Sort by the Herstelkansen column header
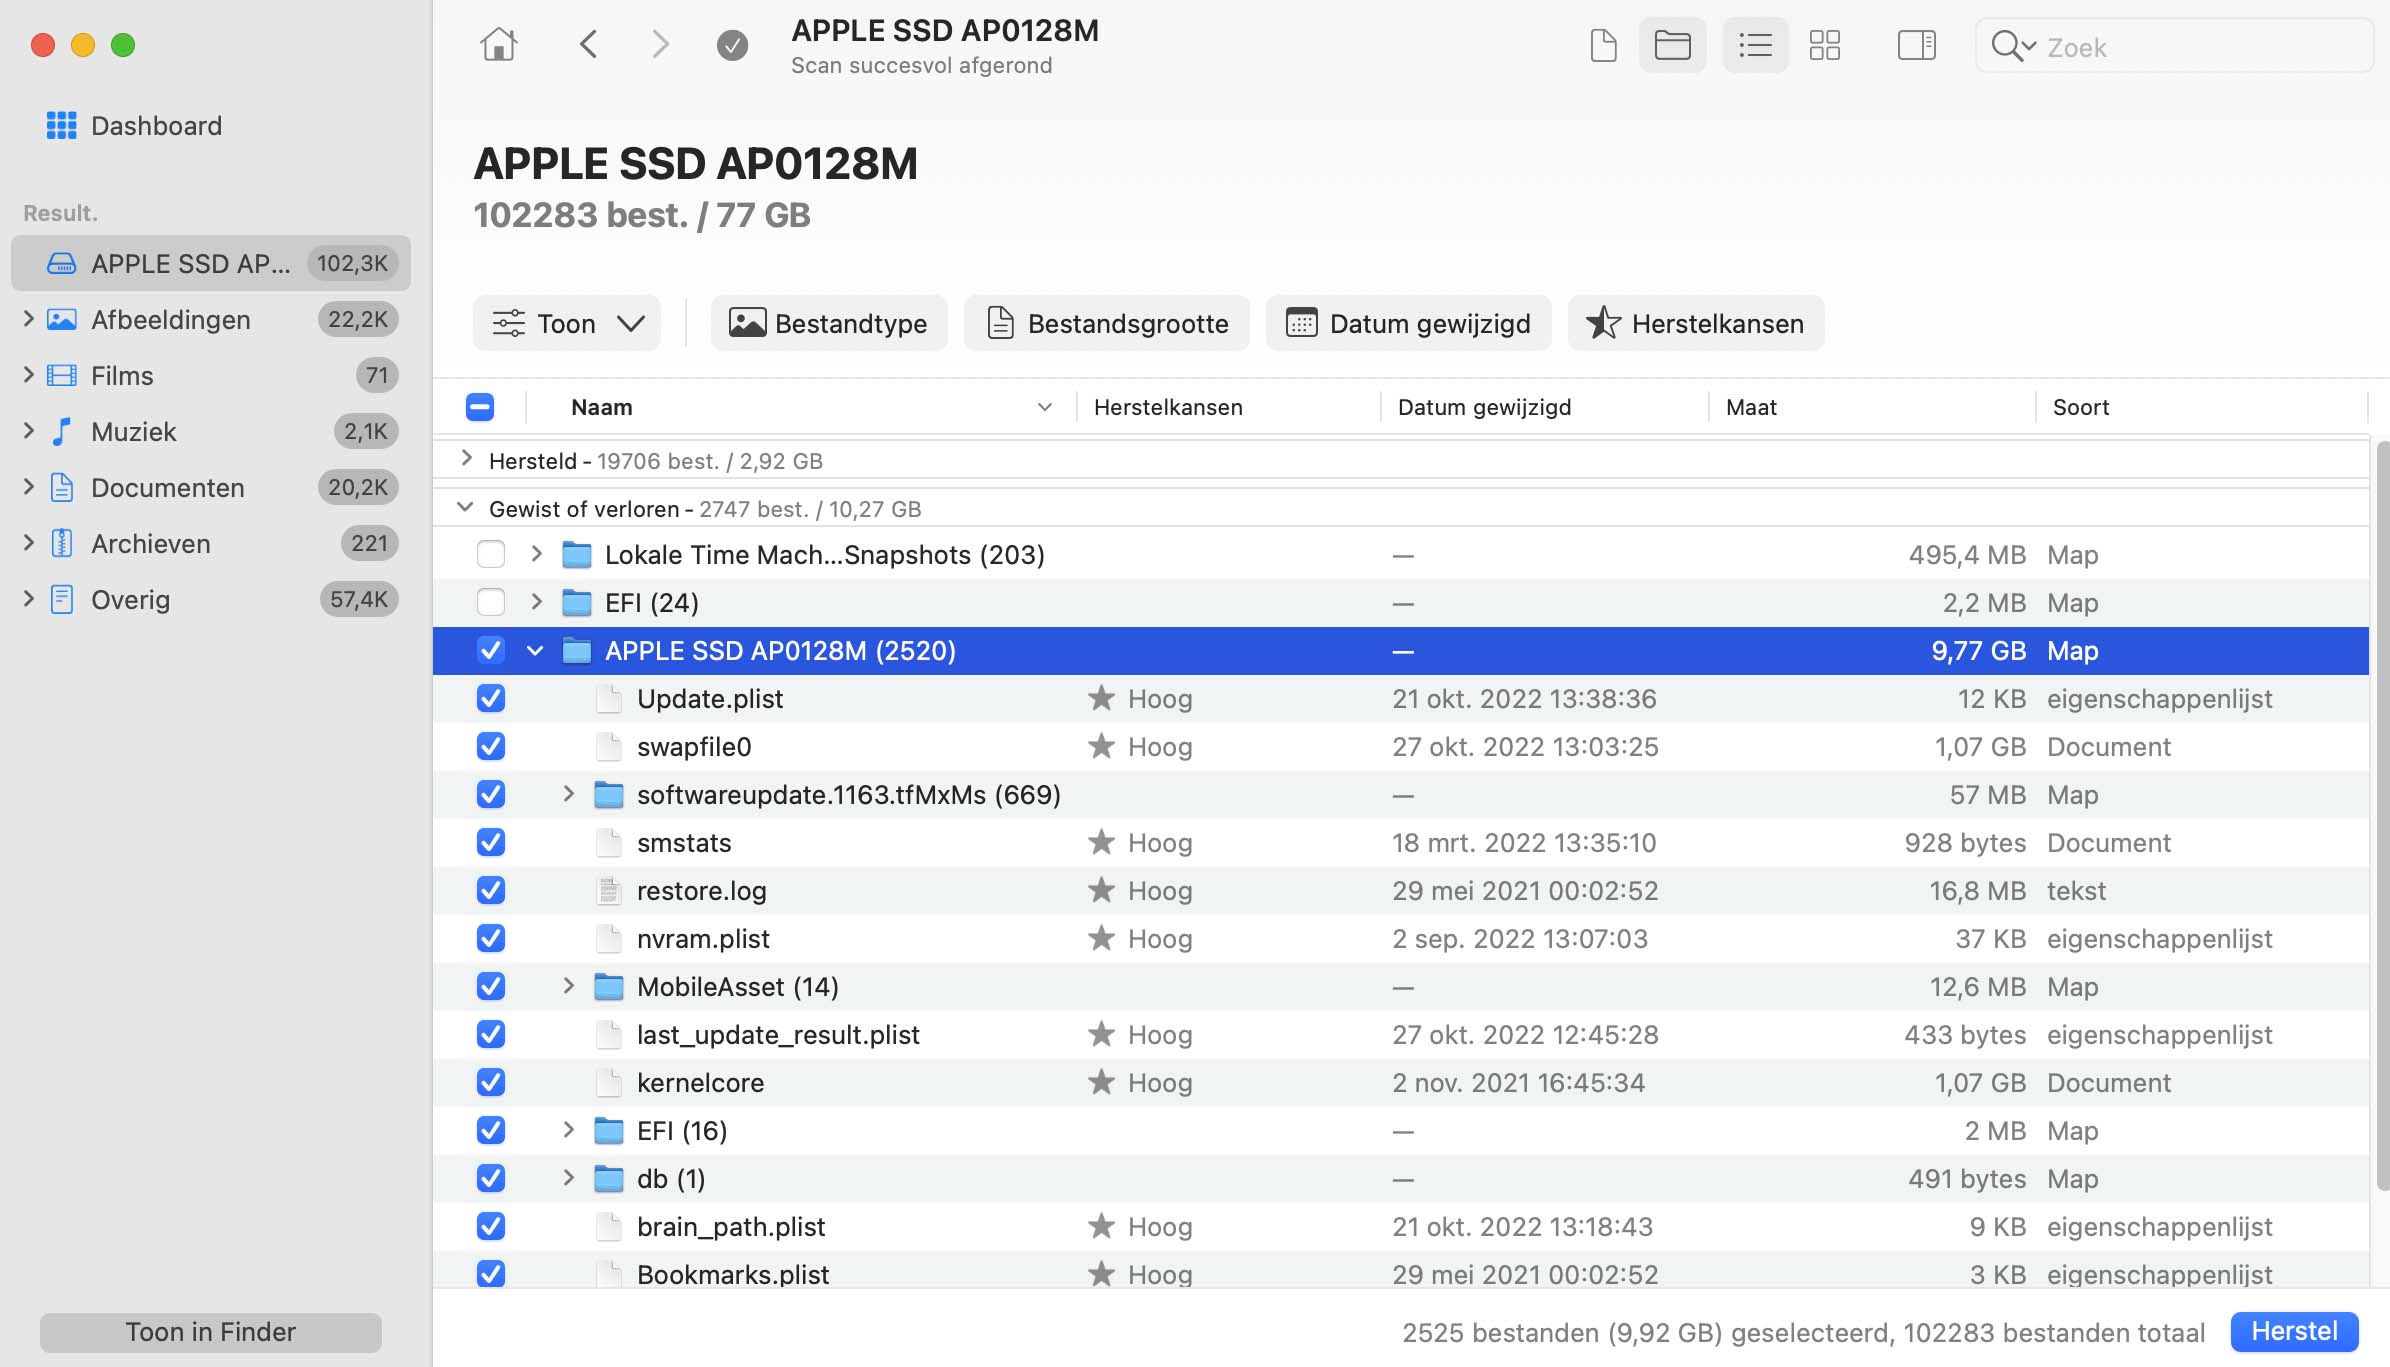The image size is (2390, 1367). coord(1229,407)
